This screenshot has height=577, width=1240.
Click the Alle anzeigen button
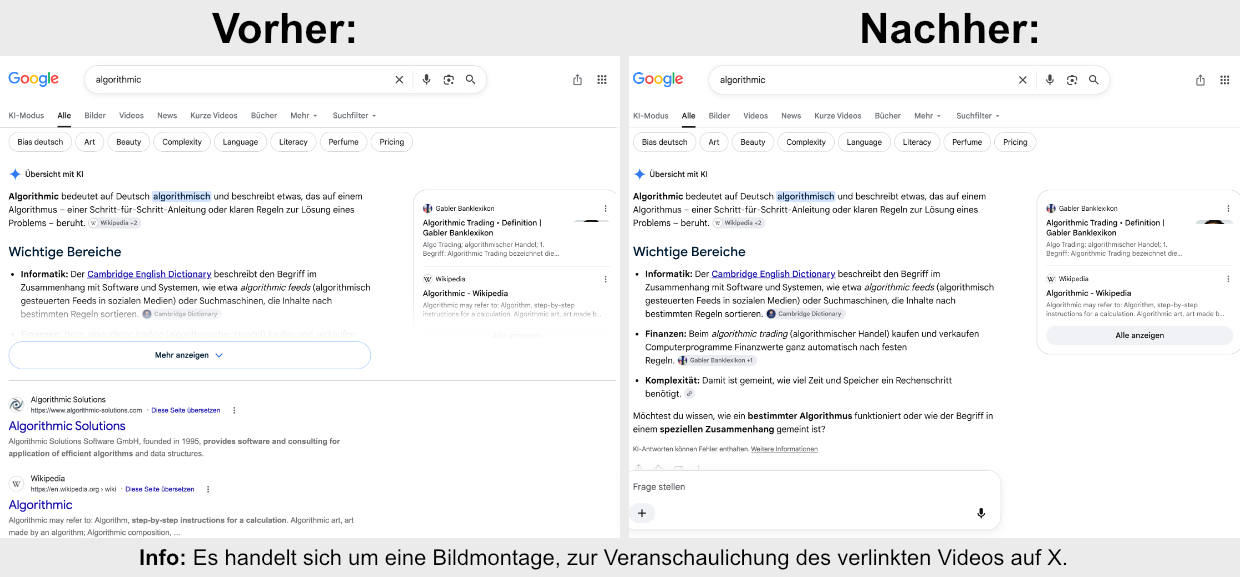tap(1139, 335)
